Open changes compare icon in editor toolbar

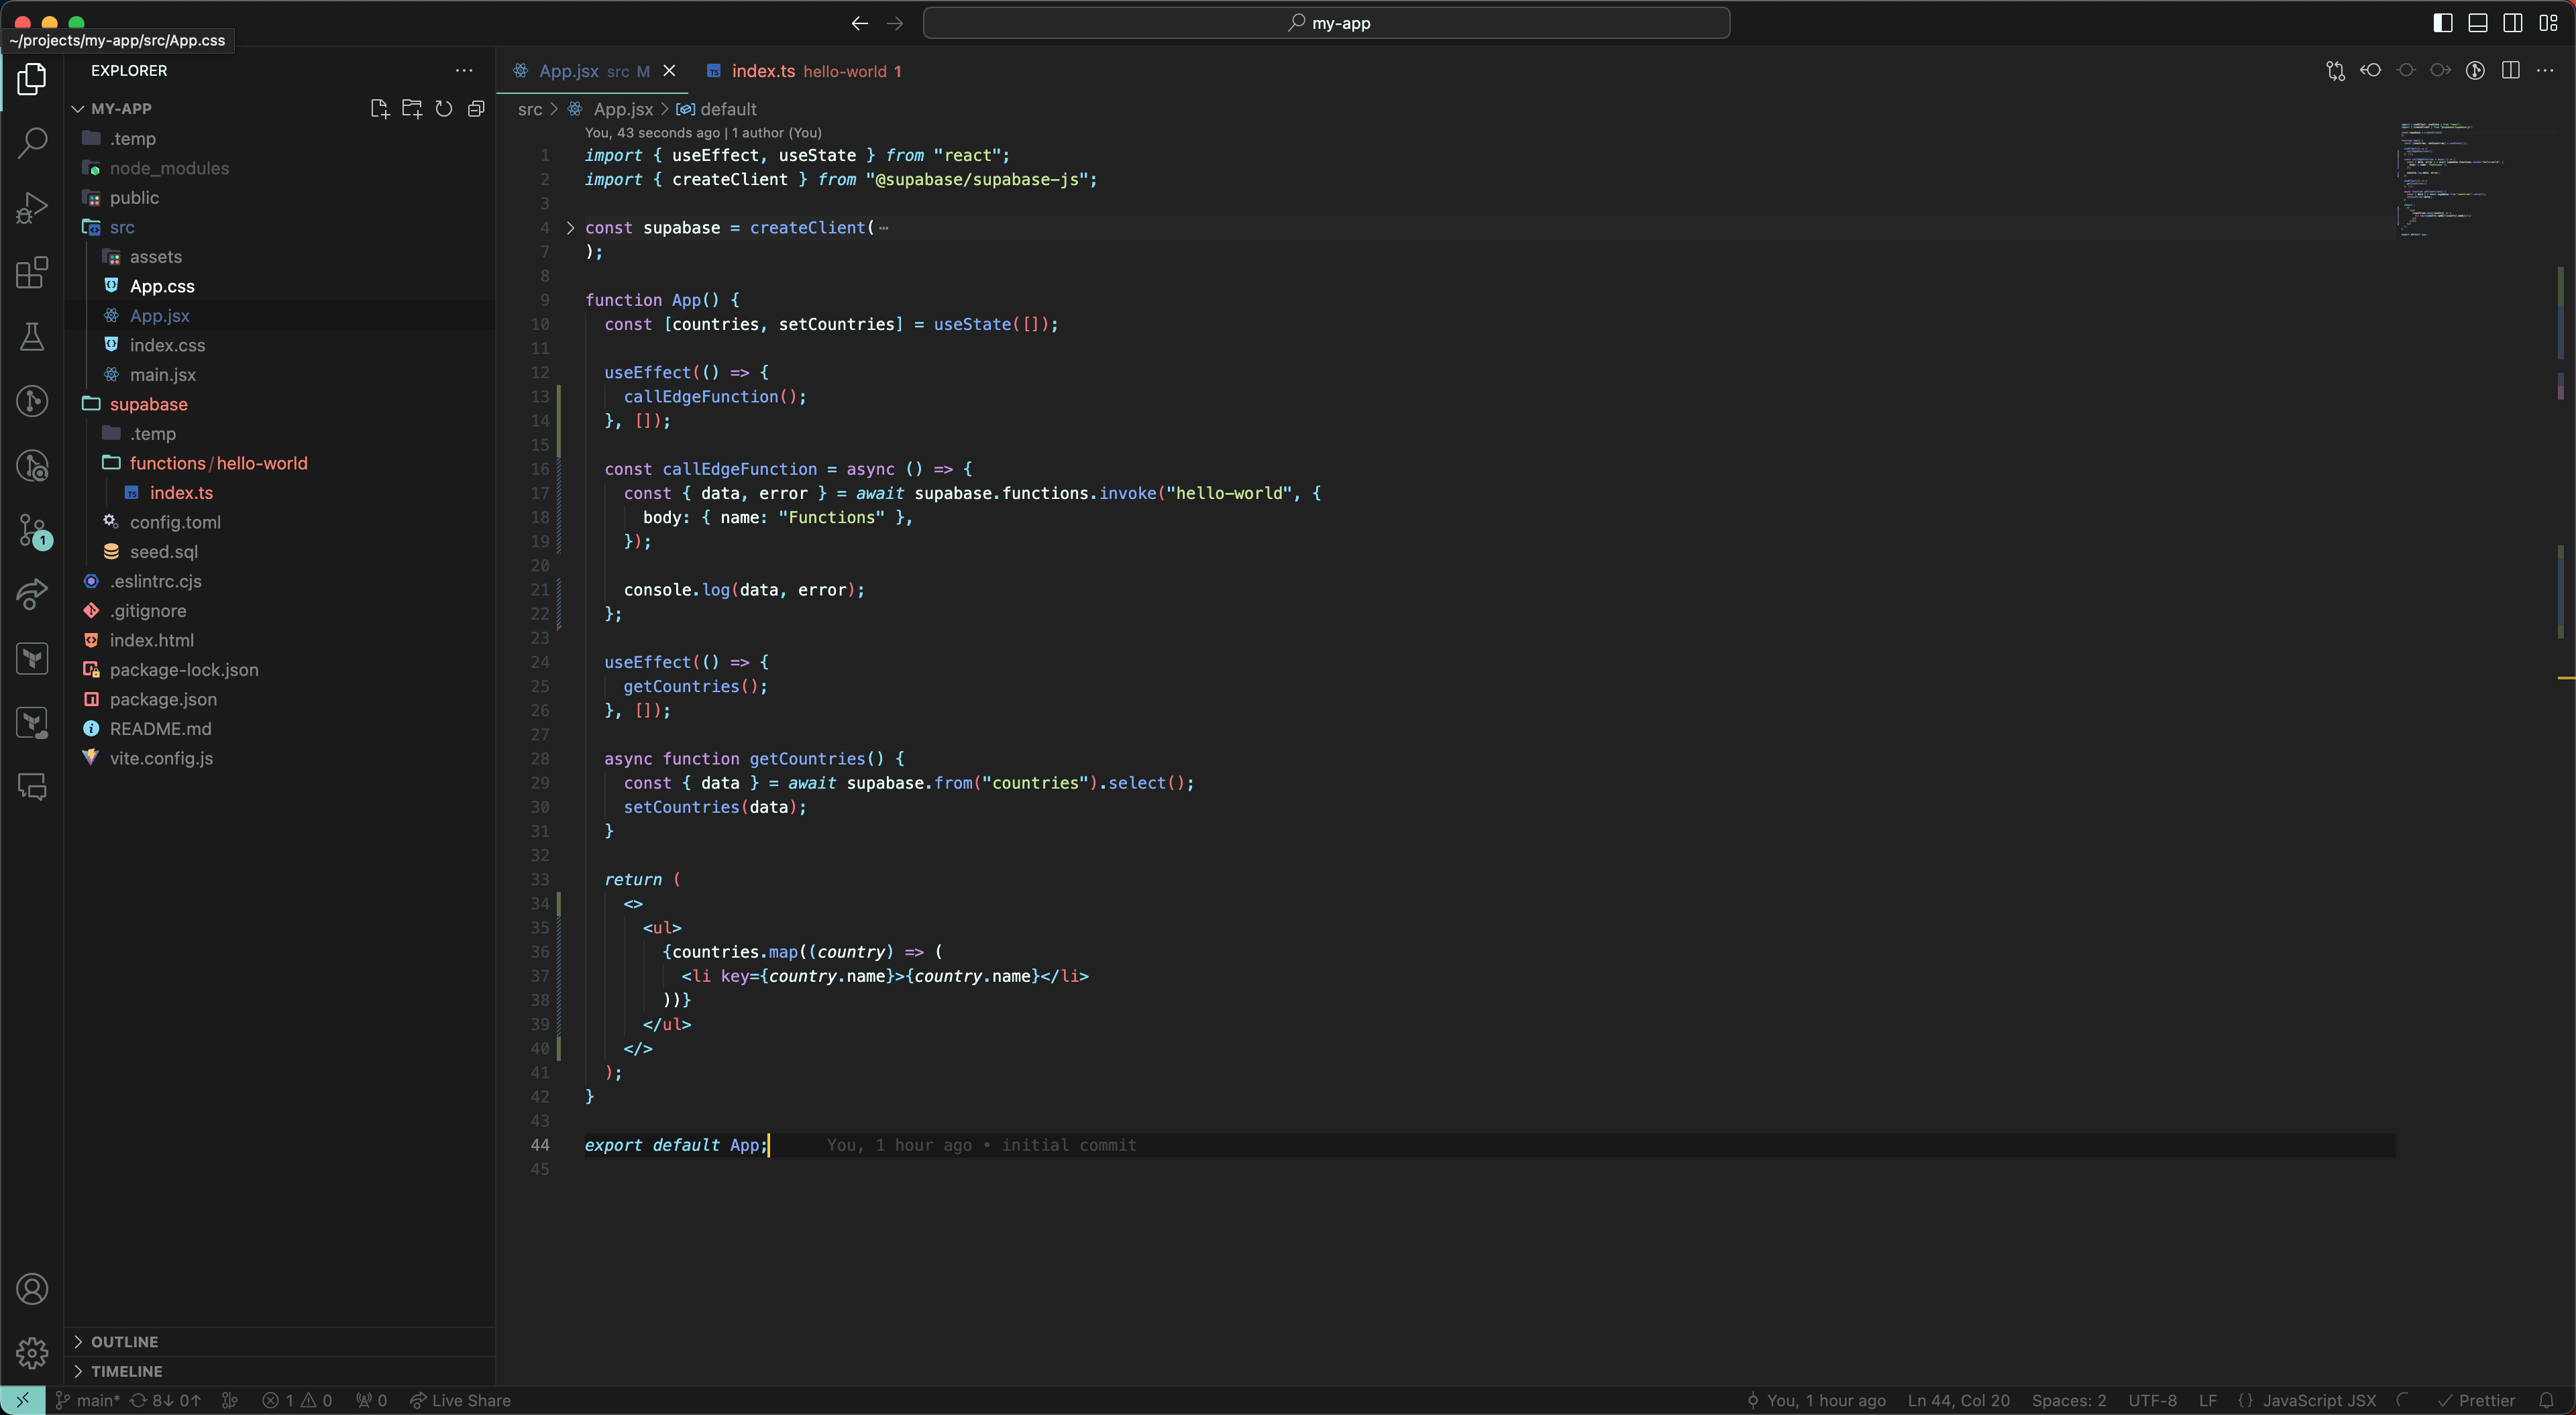2335,70
